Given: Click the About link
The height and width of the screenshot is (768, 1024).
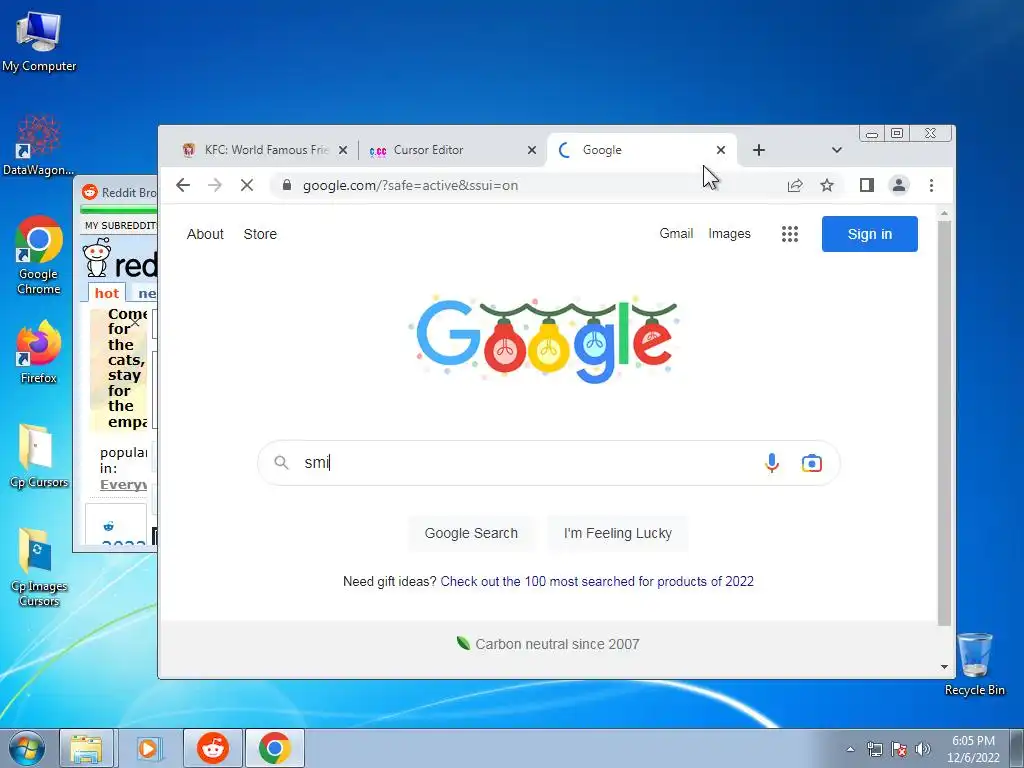Looking at the screenshot, I should pos(205,234).
